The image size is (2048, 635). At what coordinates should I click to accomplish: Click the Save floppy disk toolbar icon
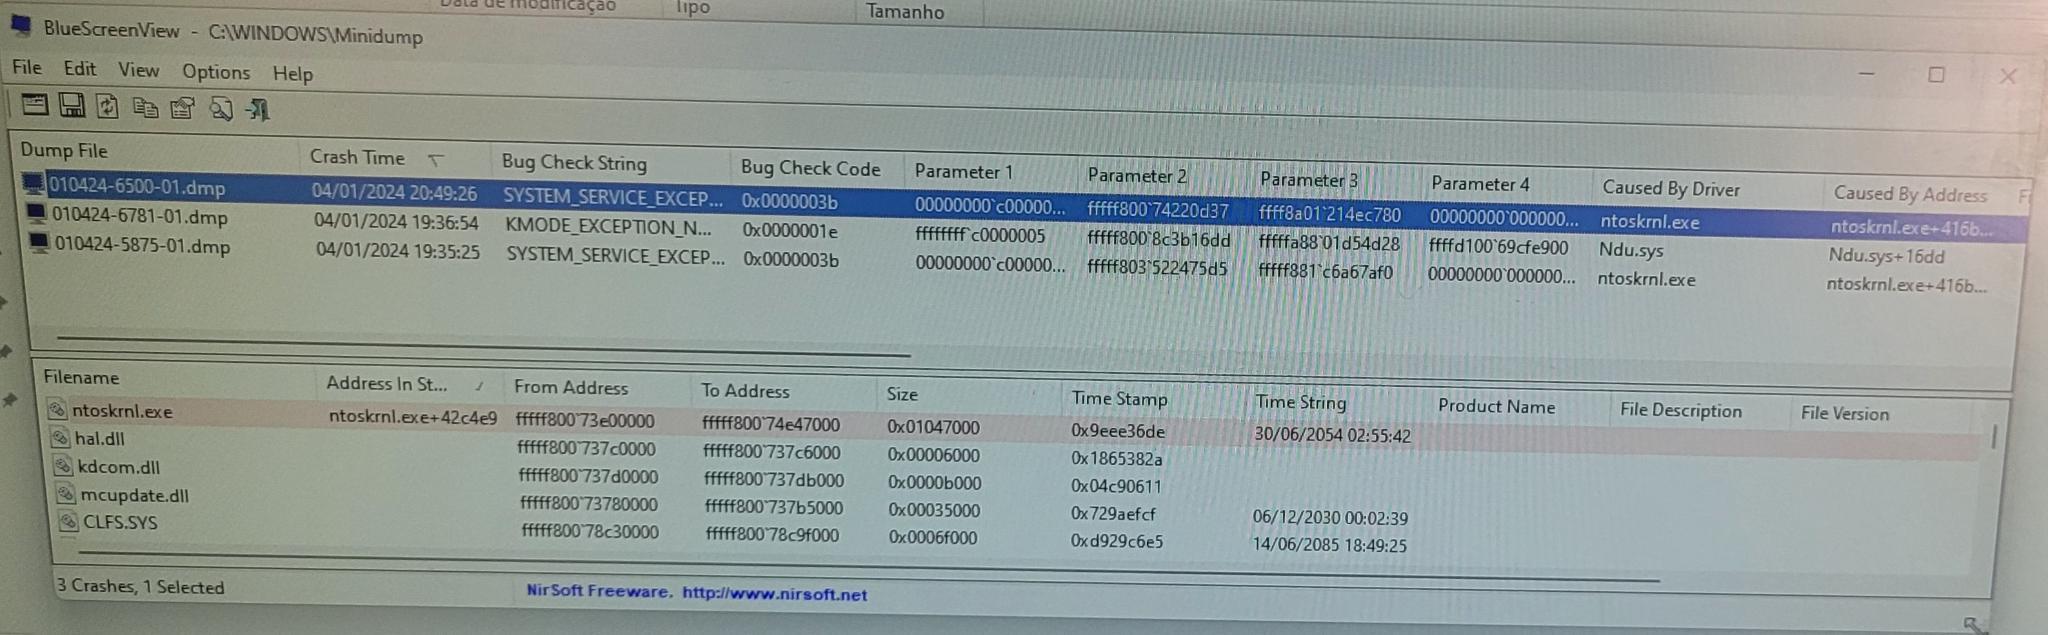point(71,105)
